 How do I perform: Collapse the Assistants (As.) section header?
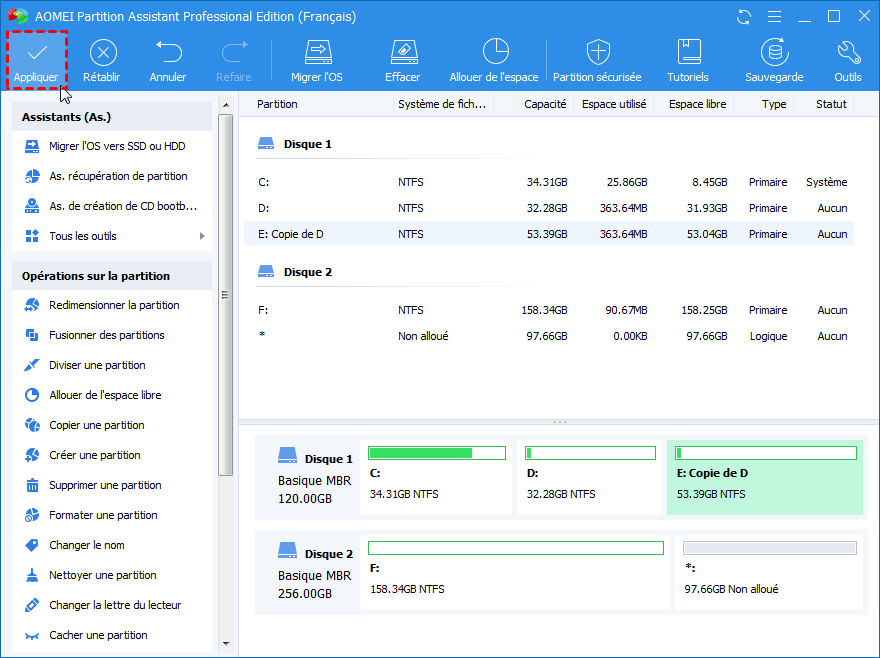(x=112, y=117)
